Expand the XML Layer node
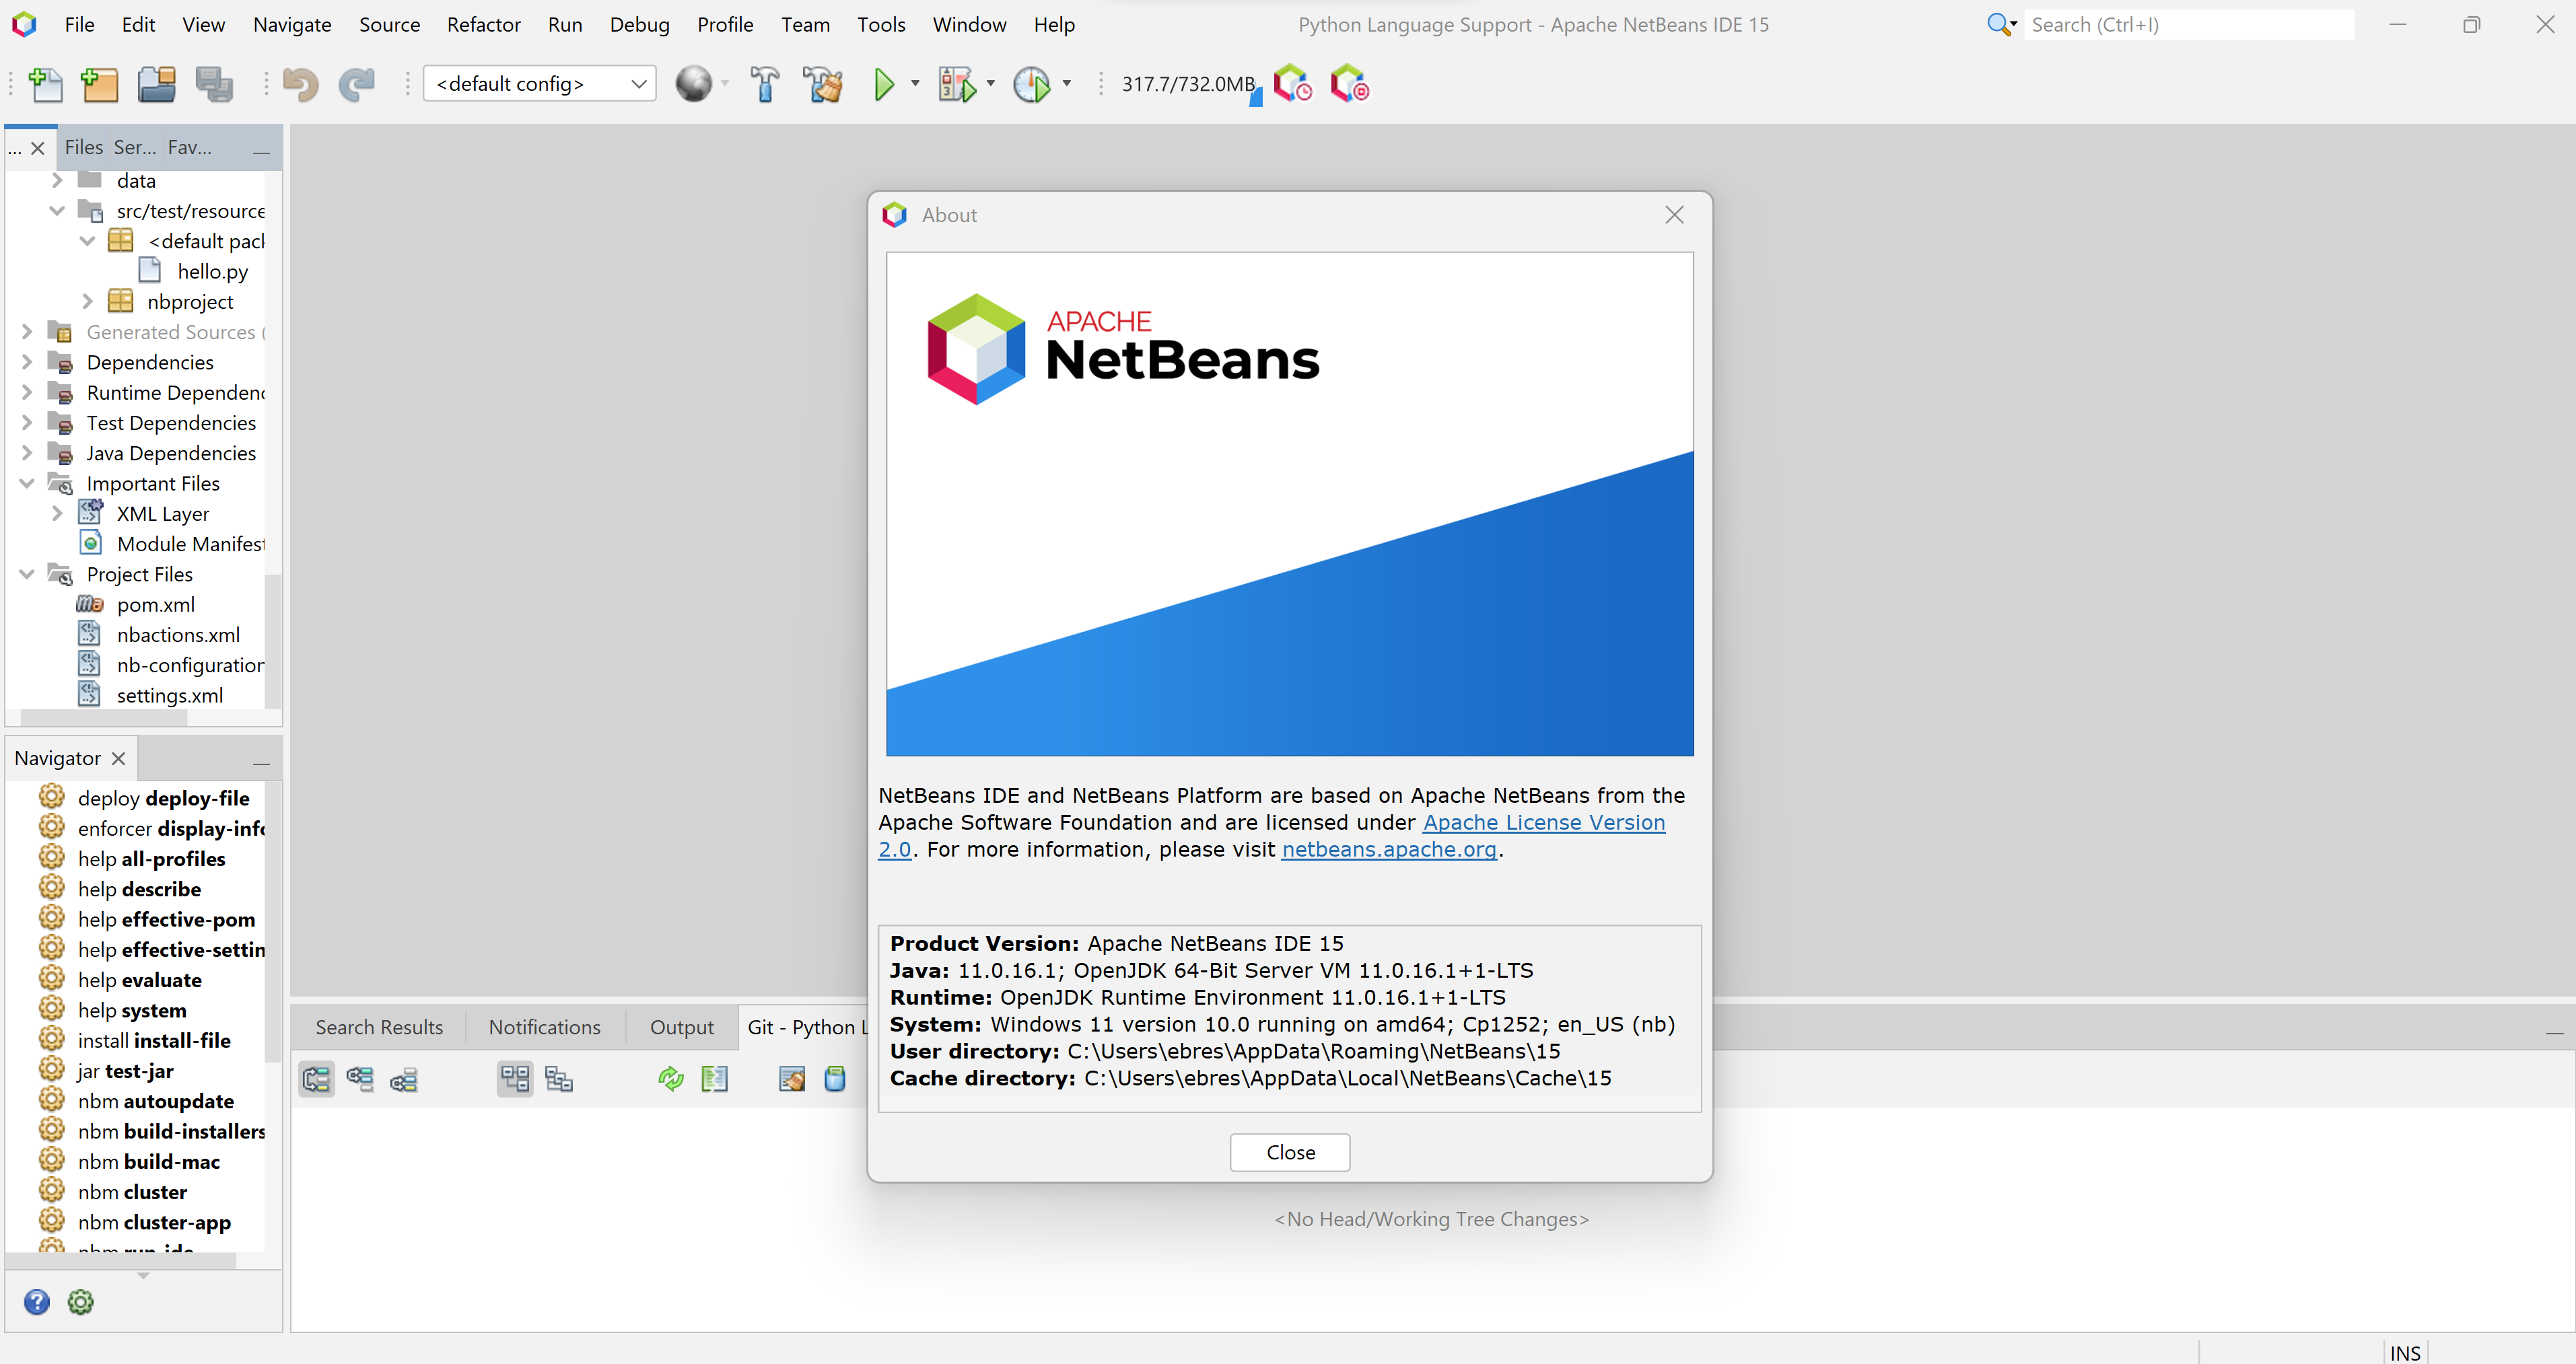The image size is (2576, 1364). [x=57, y=513]
